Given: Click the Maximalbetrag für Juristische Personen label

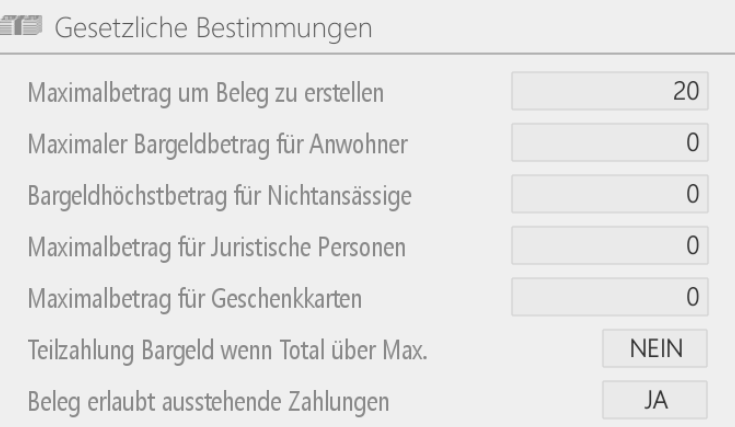Looking at the screenshot, I should coord(217,247).
